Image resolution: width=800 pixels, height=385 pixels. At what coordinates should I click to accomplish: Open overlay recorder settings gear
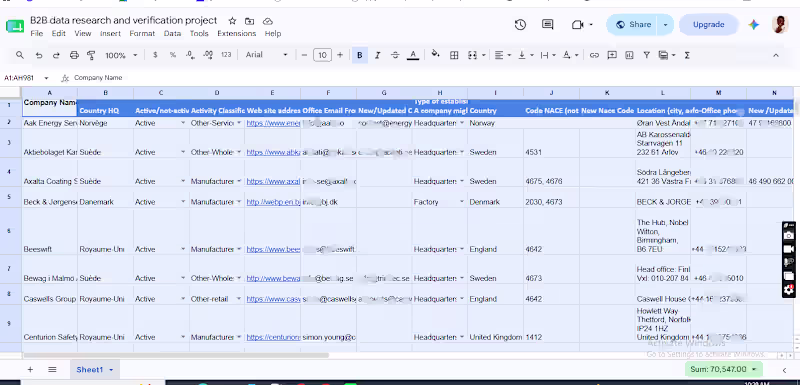point(789,290)
